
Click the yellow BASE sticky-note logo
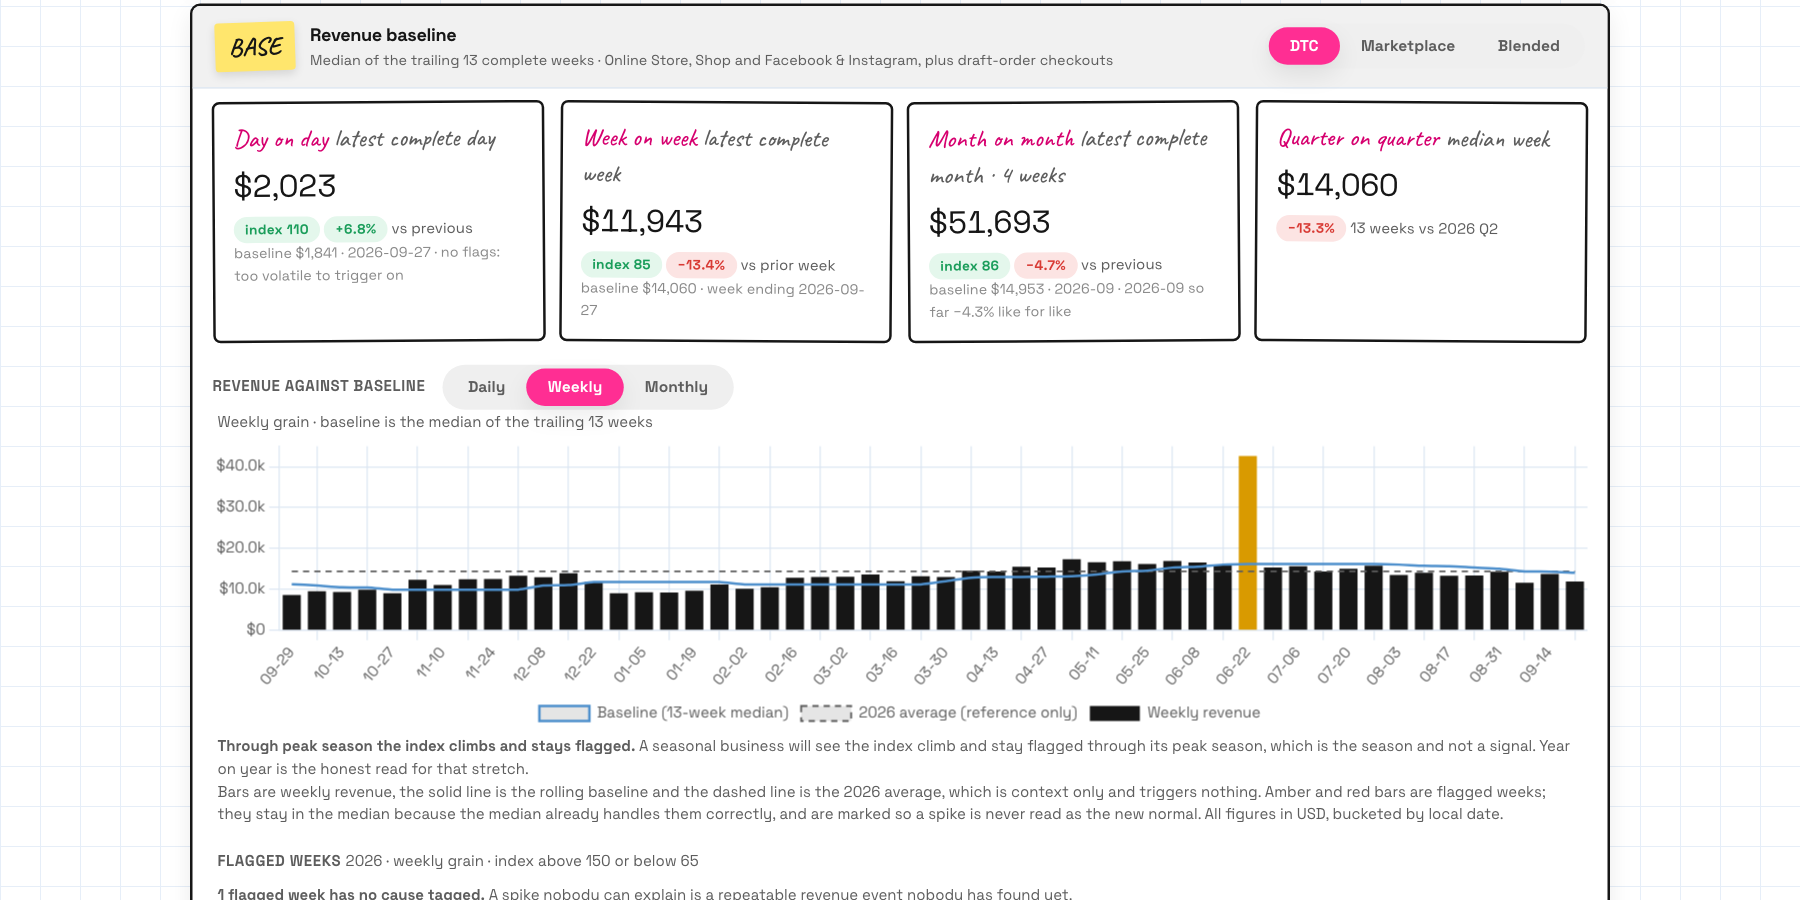[255, 46]
